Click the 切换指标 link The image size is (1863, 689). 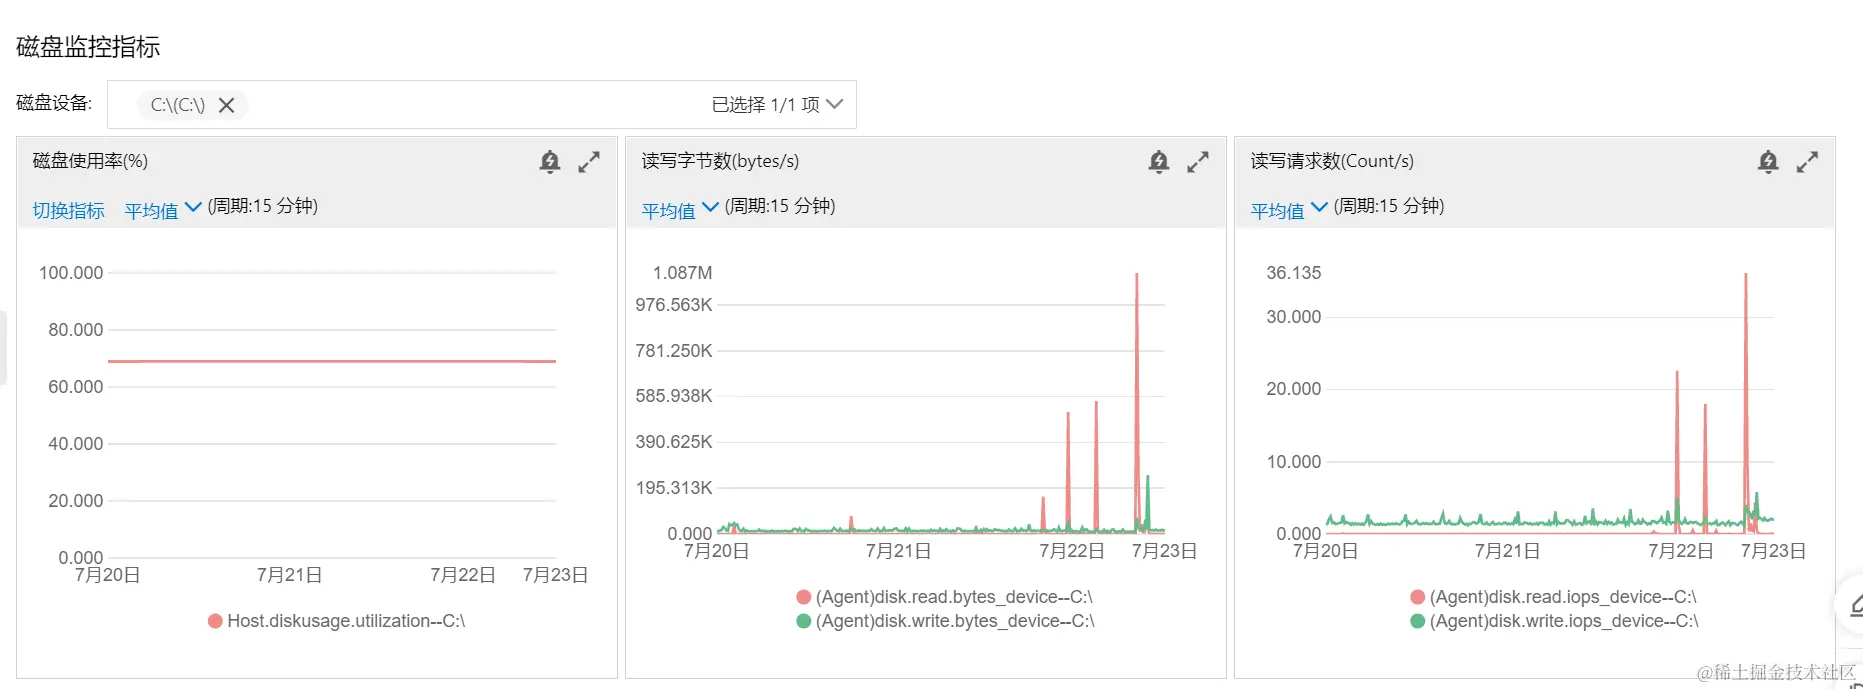tap(68, 210)
